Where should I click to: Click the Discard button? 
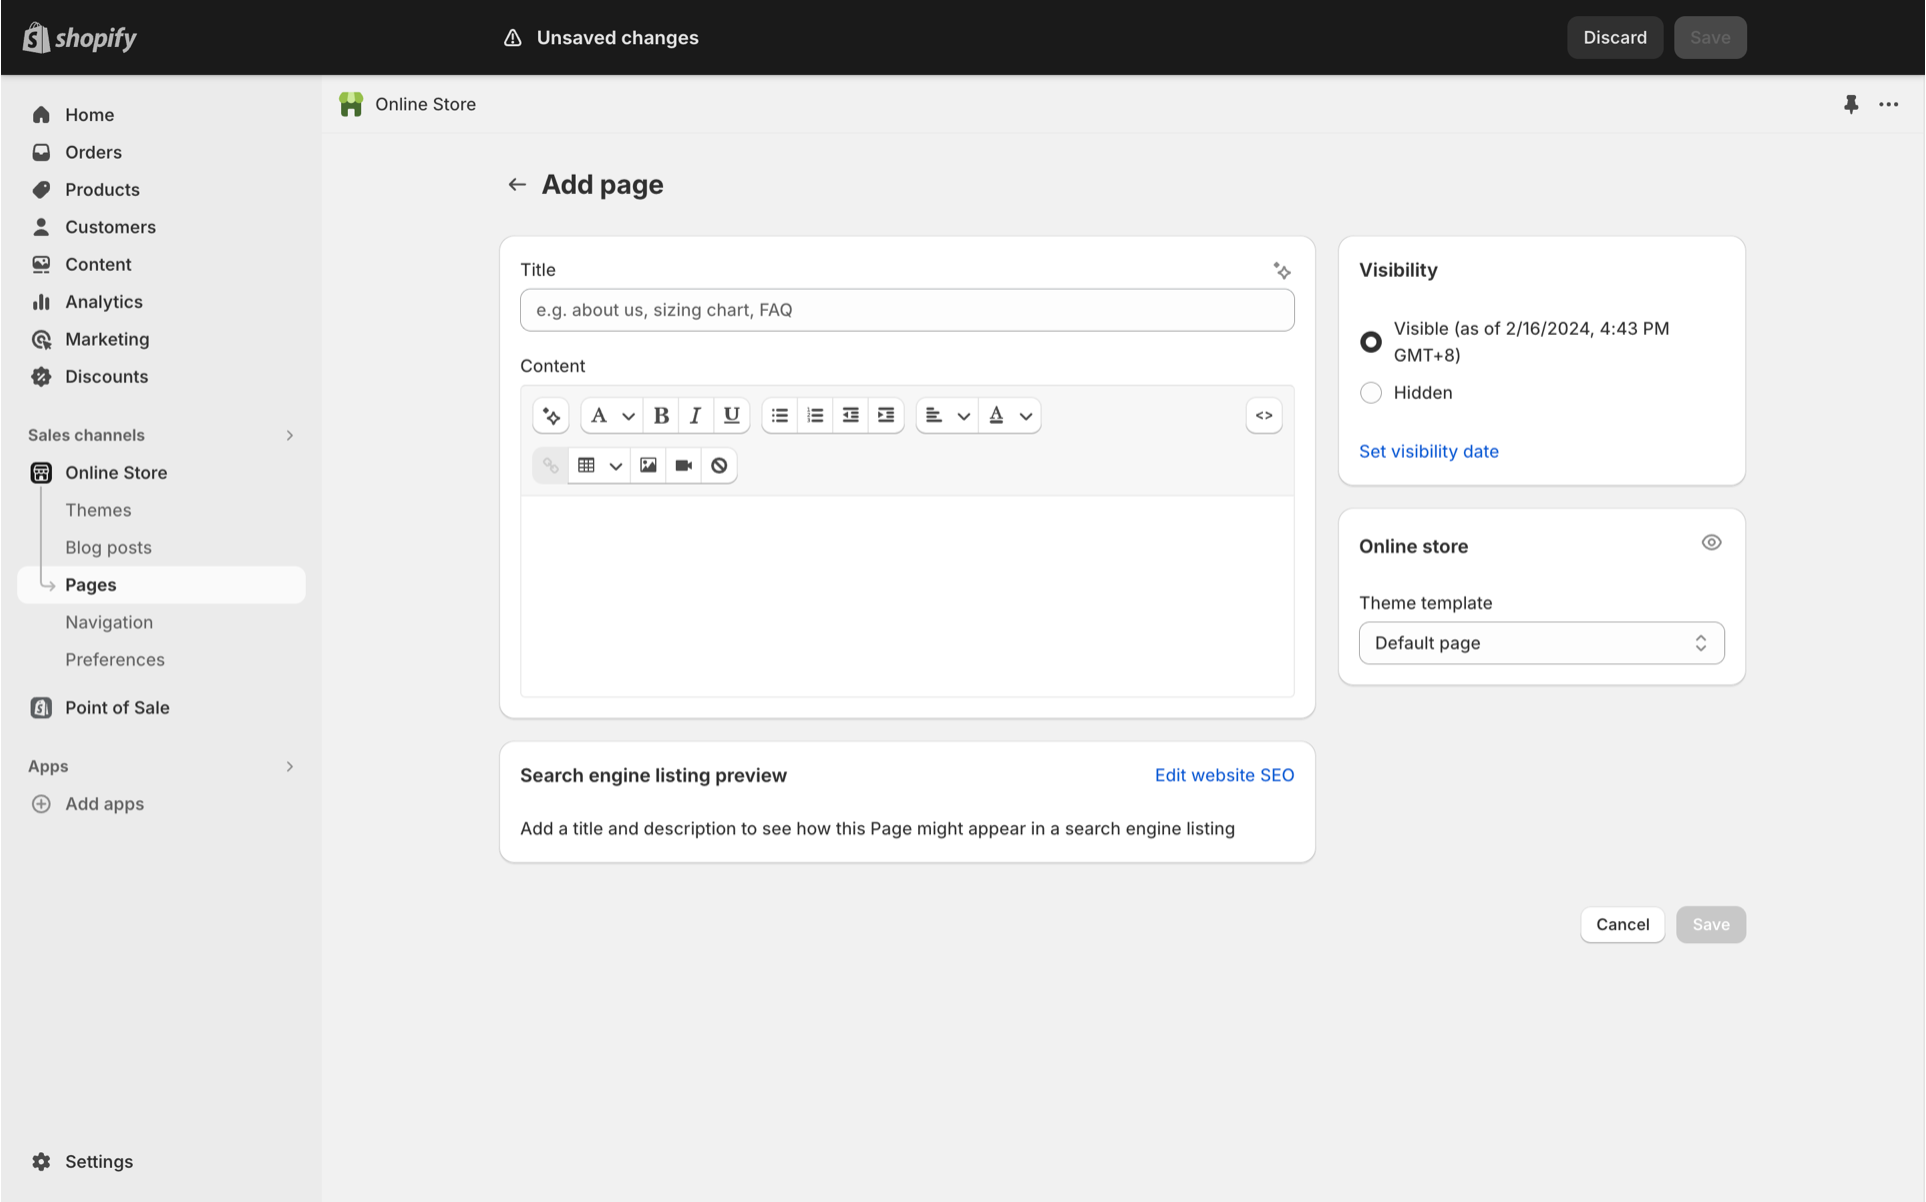tap(1614, 37)
